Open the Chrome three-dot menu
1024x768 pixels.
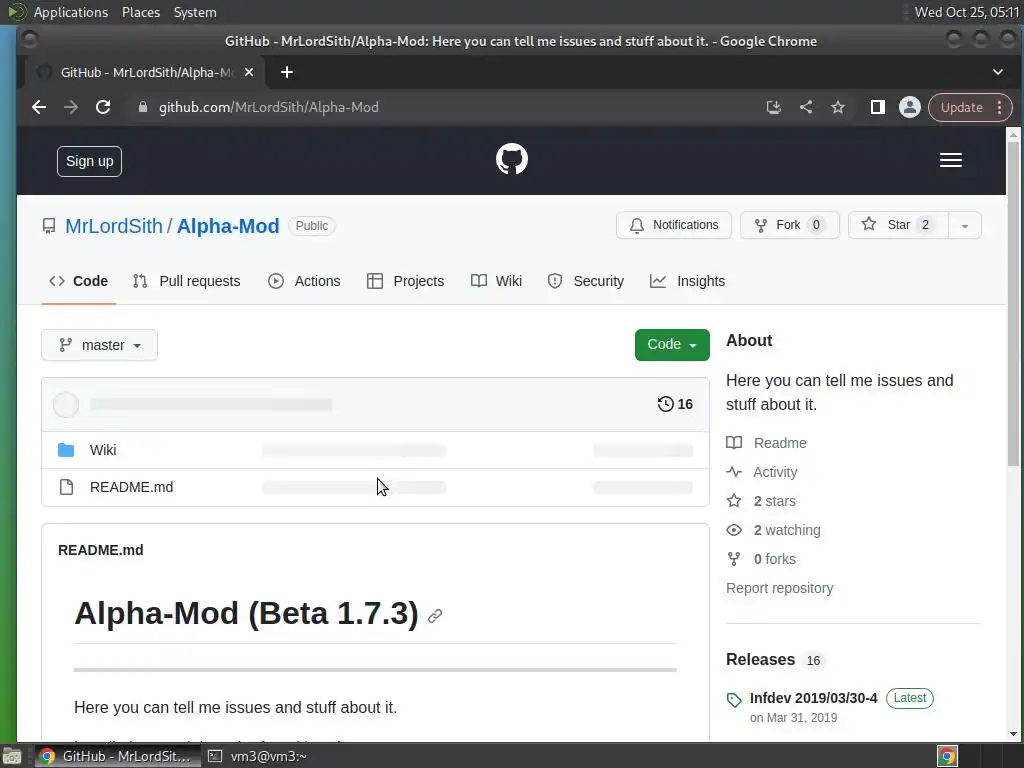pos(1000,108)
